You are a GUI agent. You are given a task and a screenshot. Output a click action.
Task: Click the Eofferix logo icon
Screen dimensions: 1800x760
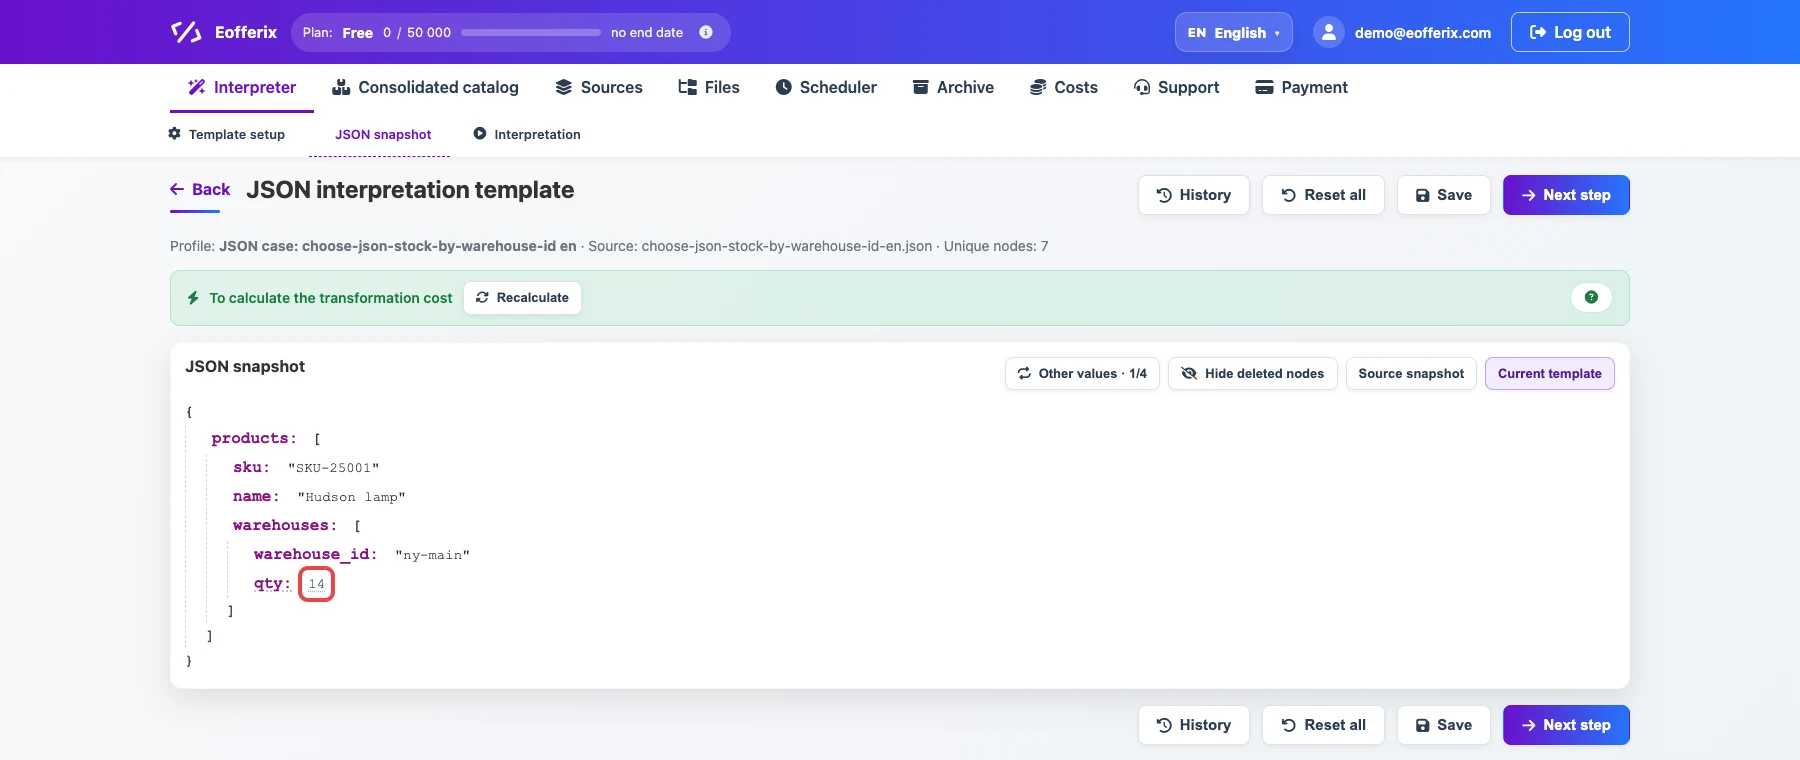[186, 32]
